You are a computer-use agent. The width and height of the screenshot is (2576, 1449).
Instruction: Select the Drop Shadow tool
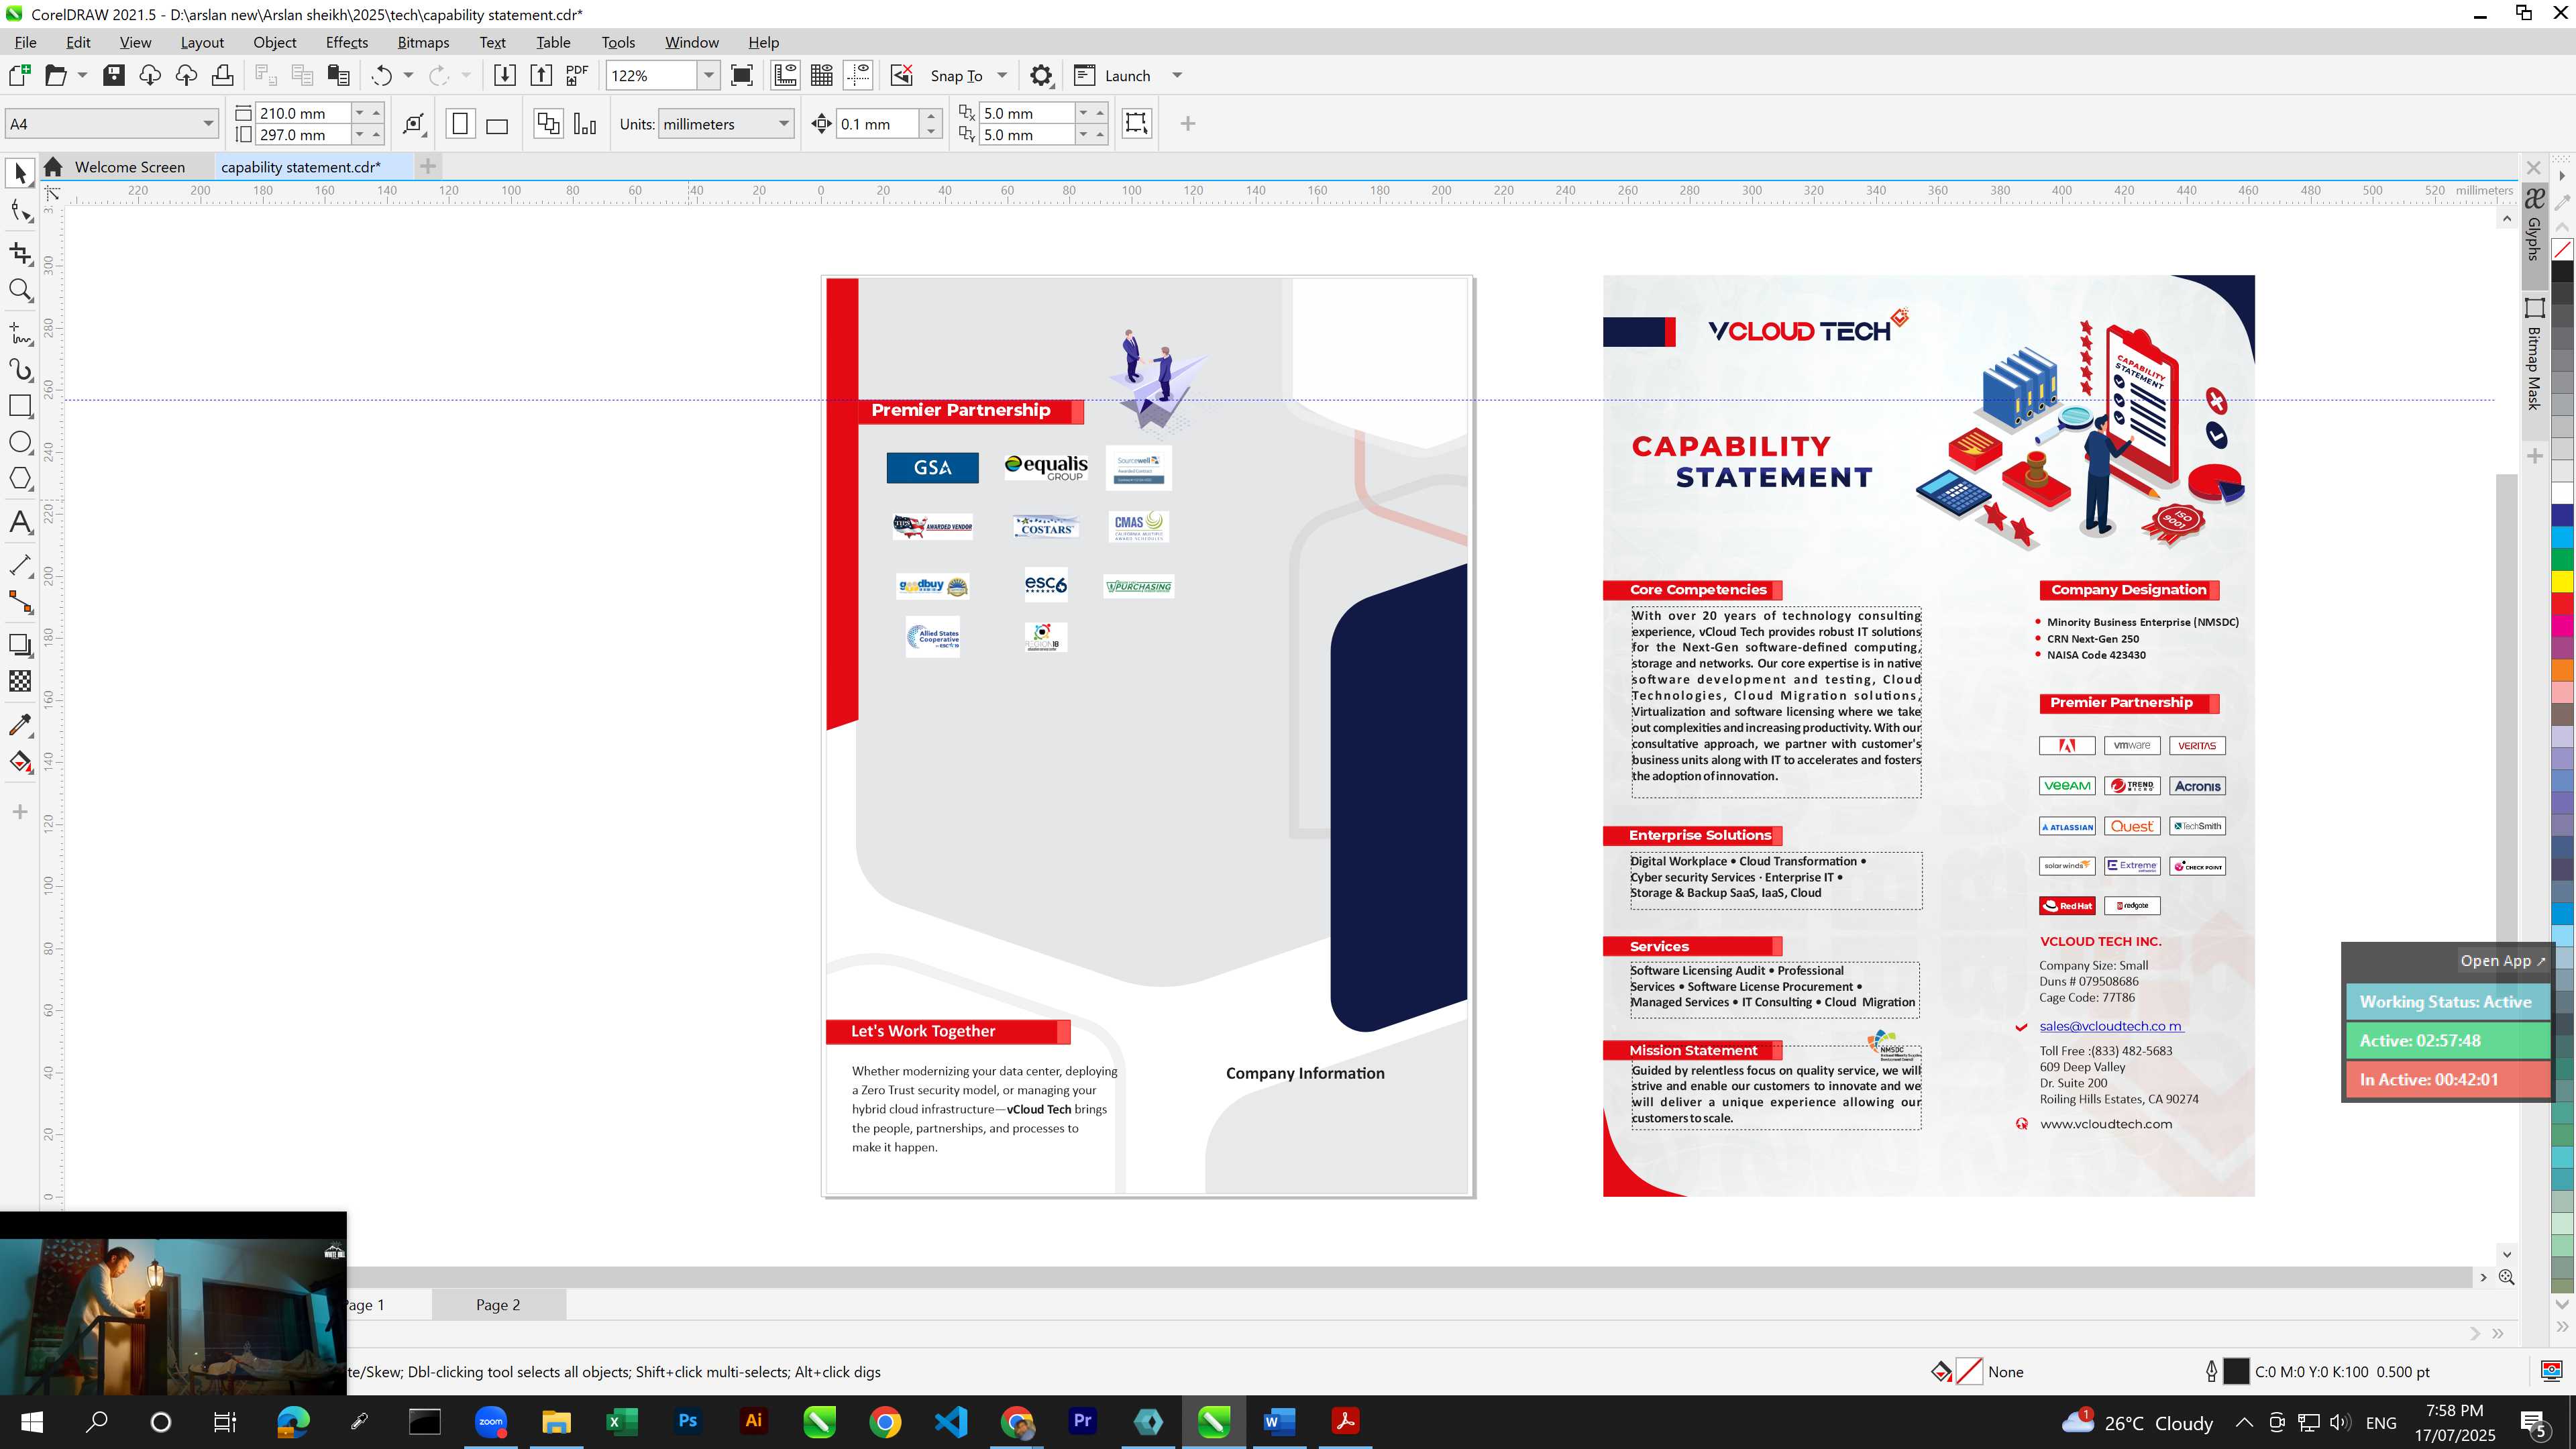point(20,645)
